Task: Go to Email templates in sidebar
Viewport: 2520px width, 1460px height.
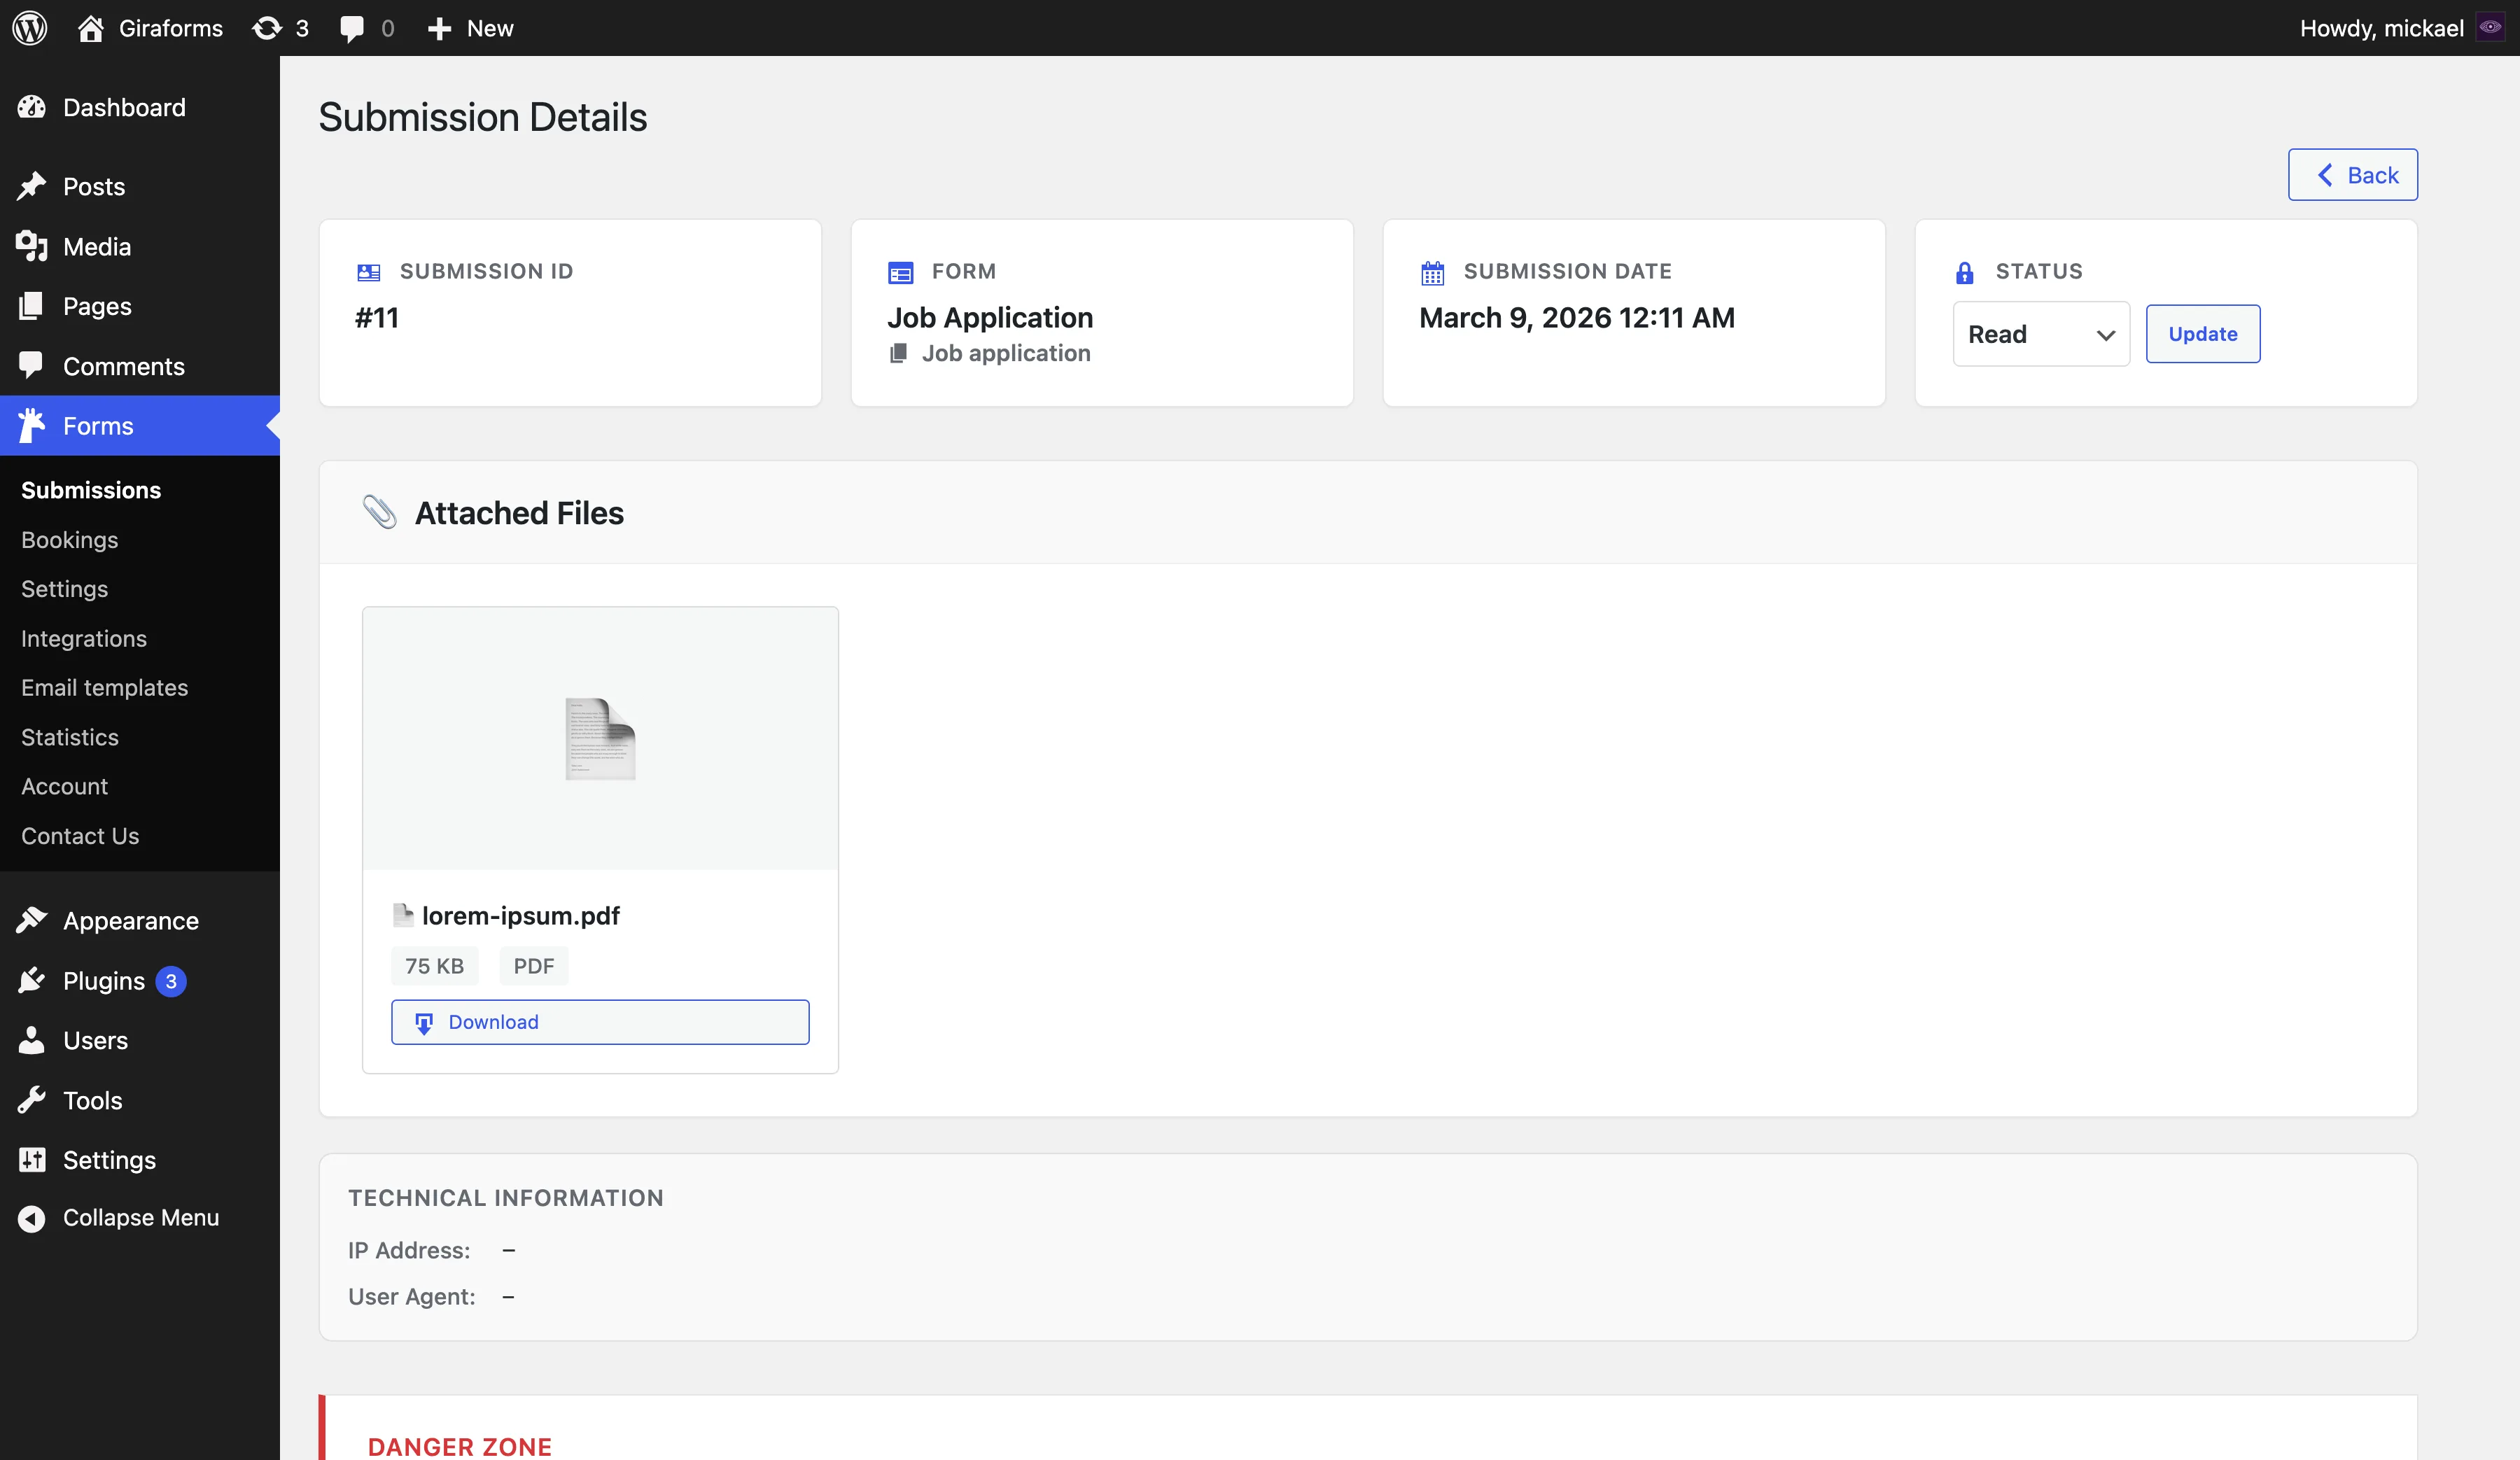Action: pos(105,687)
